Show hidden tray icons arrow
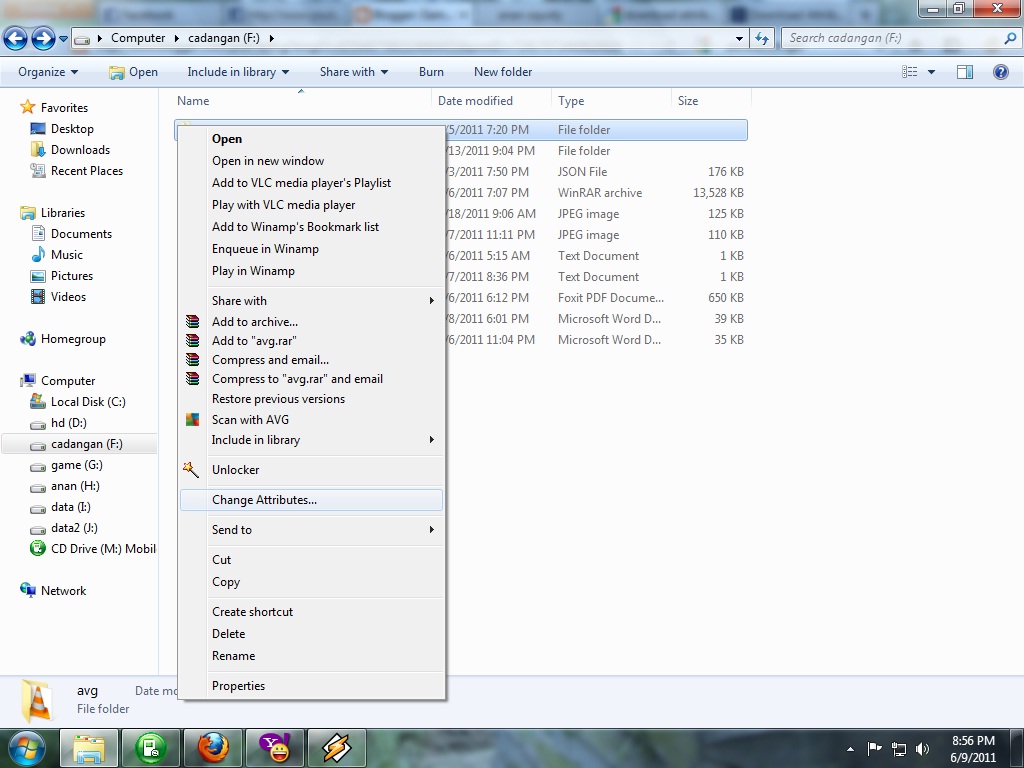Viewport: 1024px width, 768px height. point(850,749)
